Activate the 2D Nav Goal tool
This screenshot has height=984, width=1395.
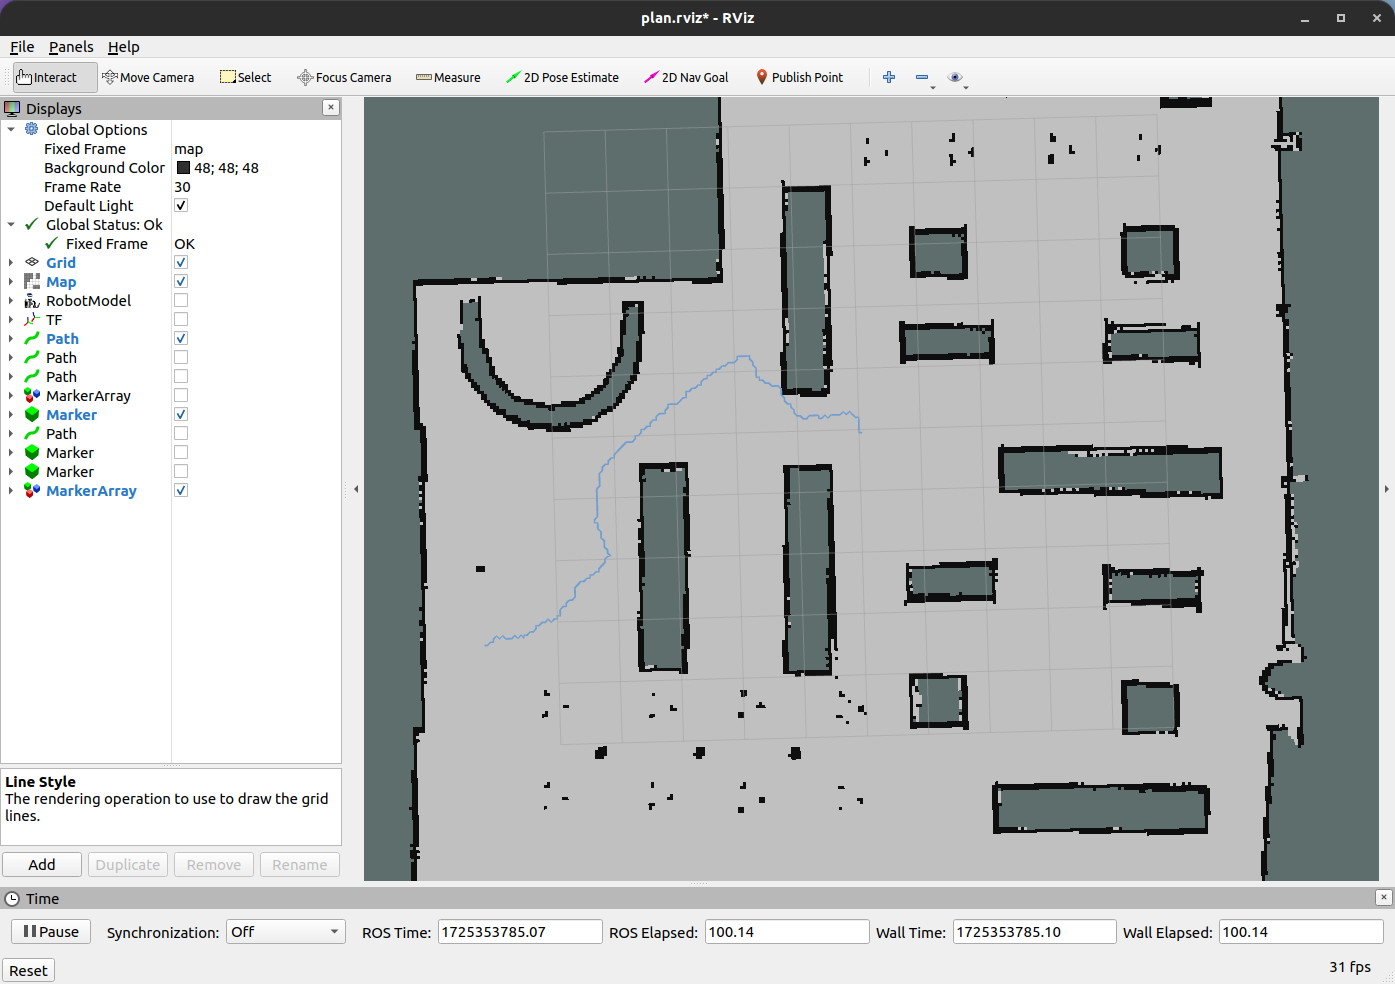(x=686, y=77)
